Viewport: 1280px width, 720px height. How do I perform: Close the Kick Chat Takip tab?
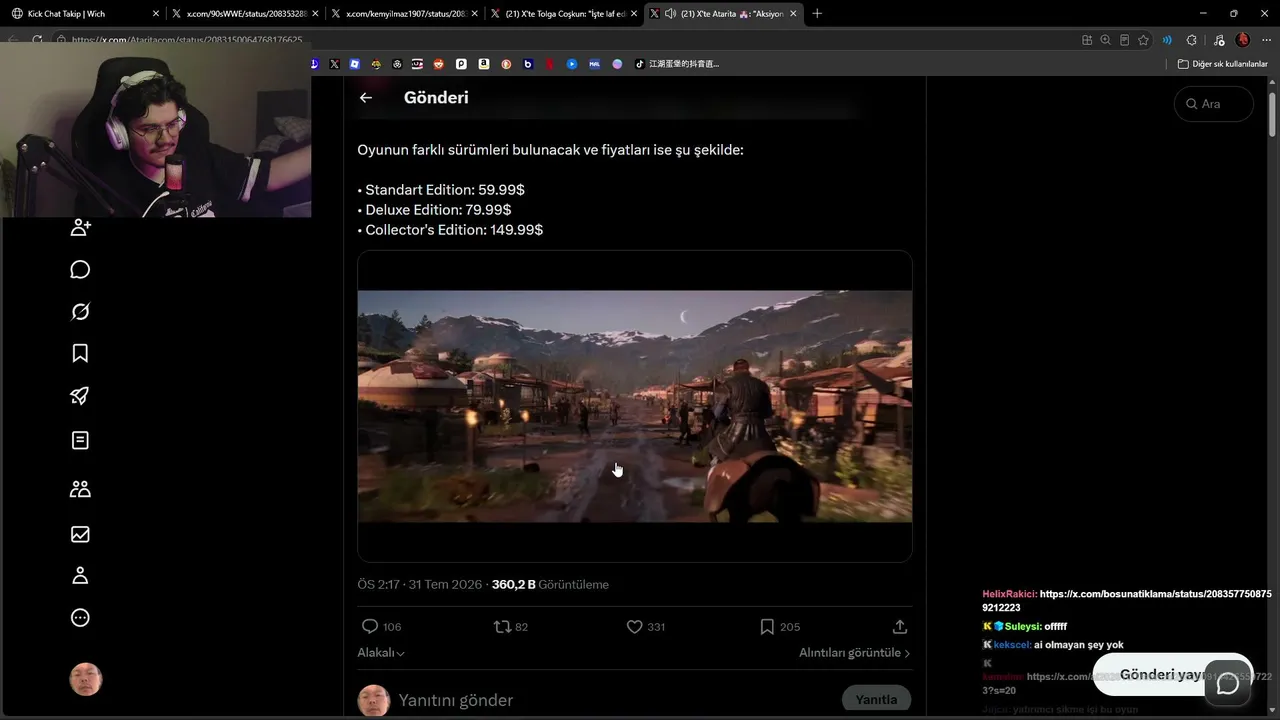click(156, 14)
